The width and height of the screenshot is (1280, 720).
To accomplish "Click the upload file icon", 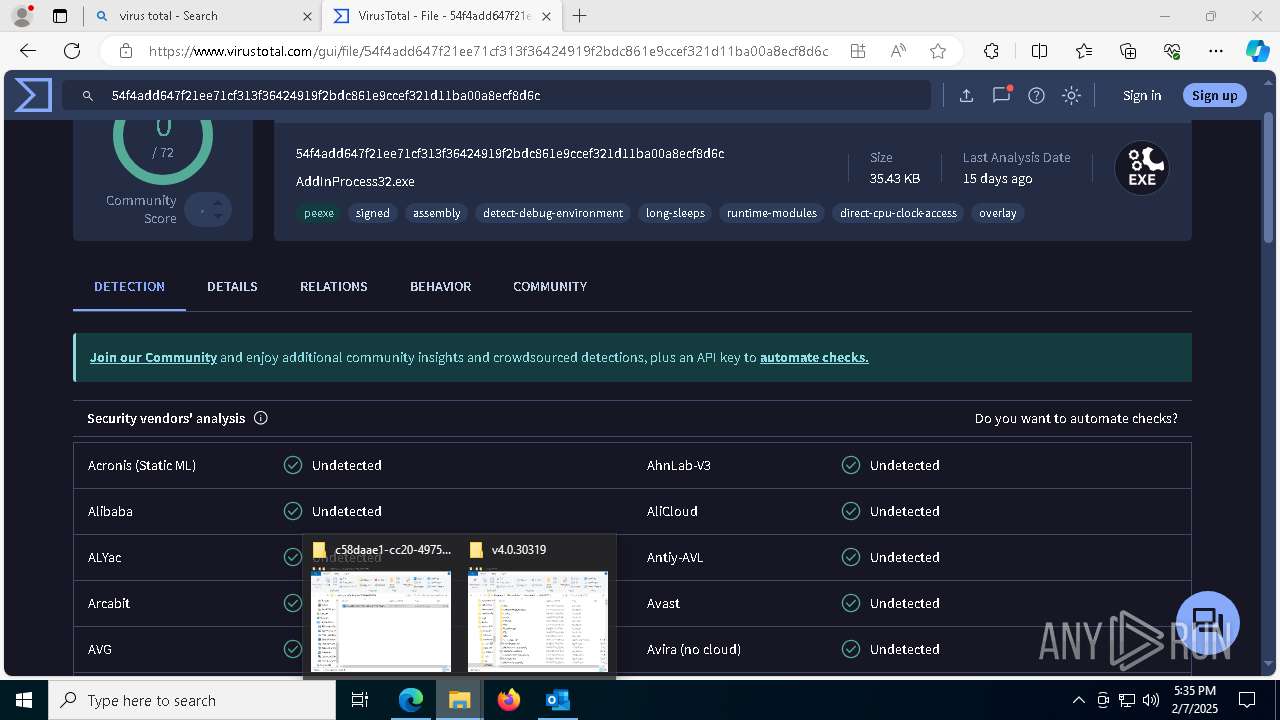I will (x=966, y=95).
